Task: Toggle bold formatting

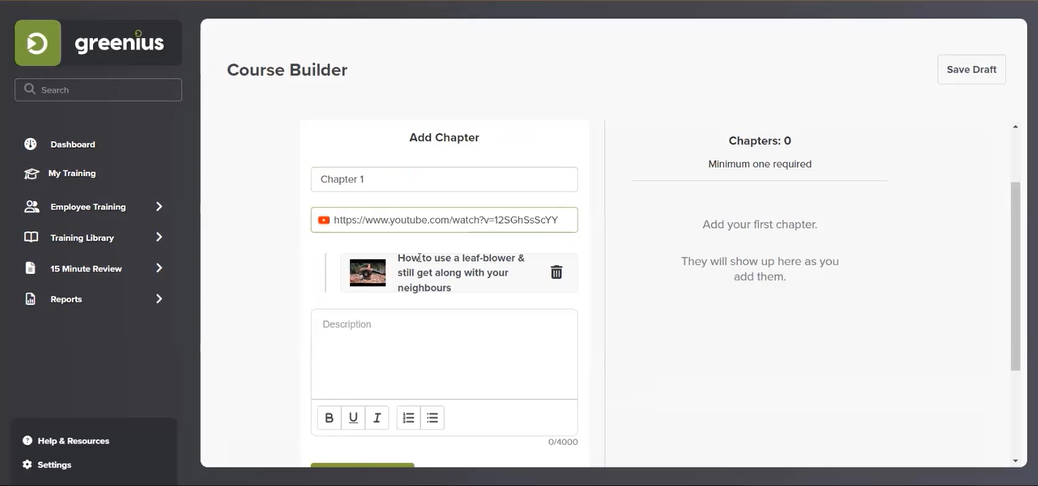Action: [329, 418]
